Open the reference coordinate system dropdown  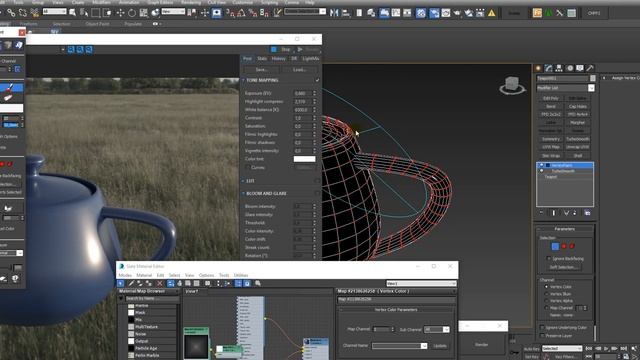tap(173, 12)
